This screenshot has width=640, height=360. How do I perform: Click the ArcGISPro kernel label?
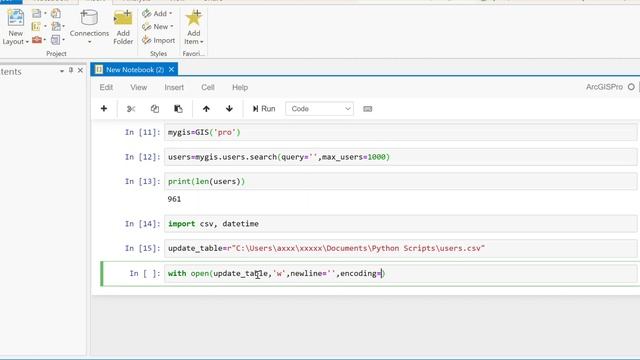pyautogui.click(x=604, y=87)
